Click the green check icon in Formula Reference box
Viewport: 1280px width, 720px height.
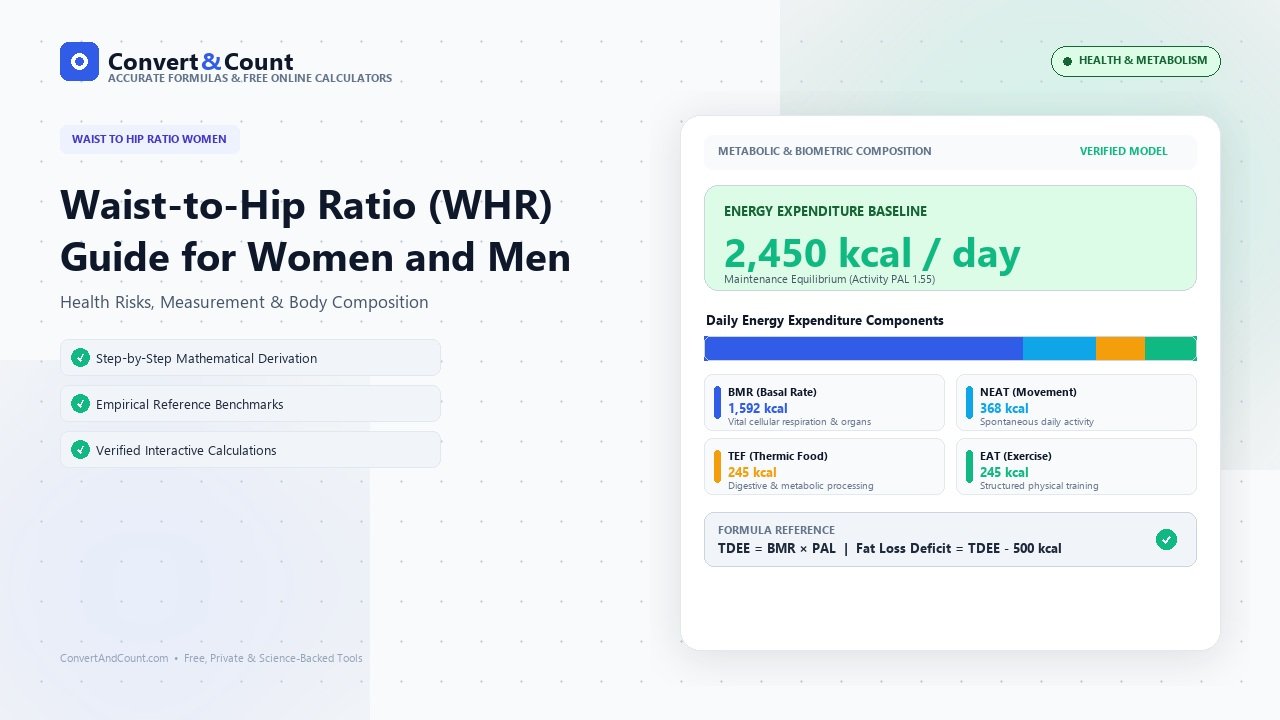coord(1166,540)
